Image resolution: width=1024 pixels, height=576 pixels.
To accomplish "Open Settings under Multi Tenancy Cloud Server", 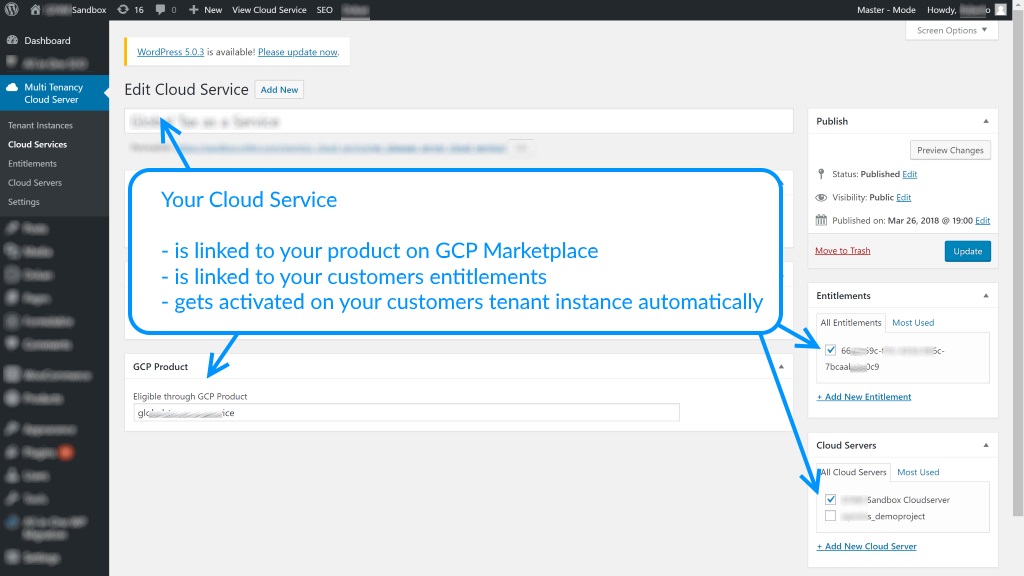I will [24, 202].
